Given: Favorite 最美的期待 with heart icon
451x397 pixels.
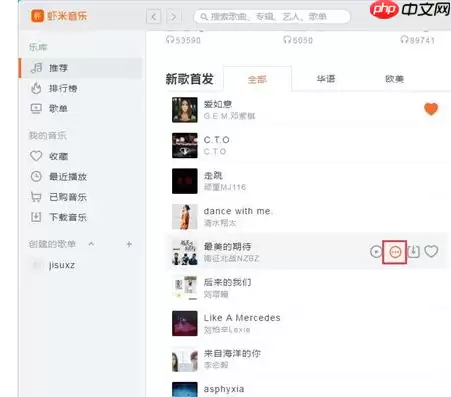Looking at the screenshot, I should click(x=431, y=251).
